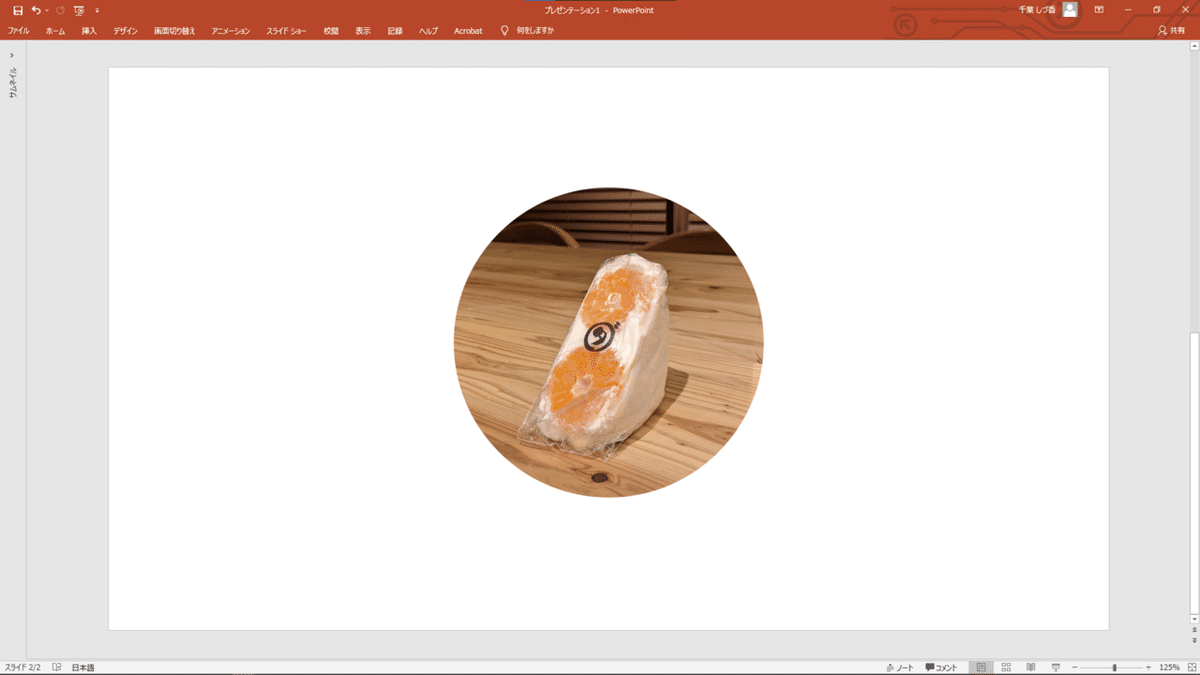Expand the サムネイル pane chevron

pyautogui.click(x=12, y=55)
